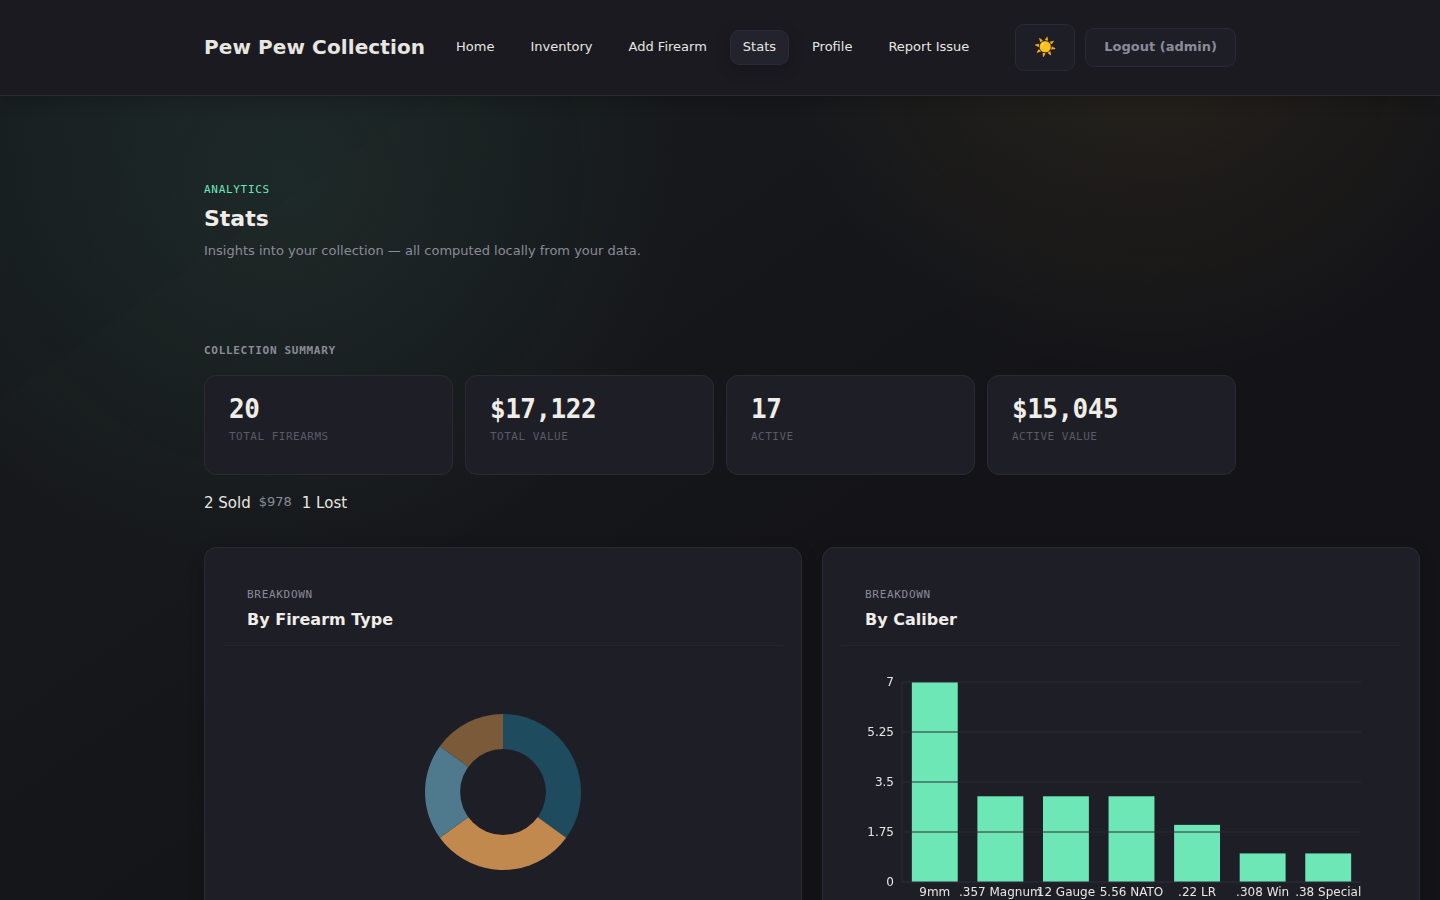
Task: Select the Stats nav item
Action: (x=759, y=47)
